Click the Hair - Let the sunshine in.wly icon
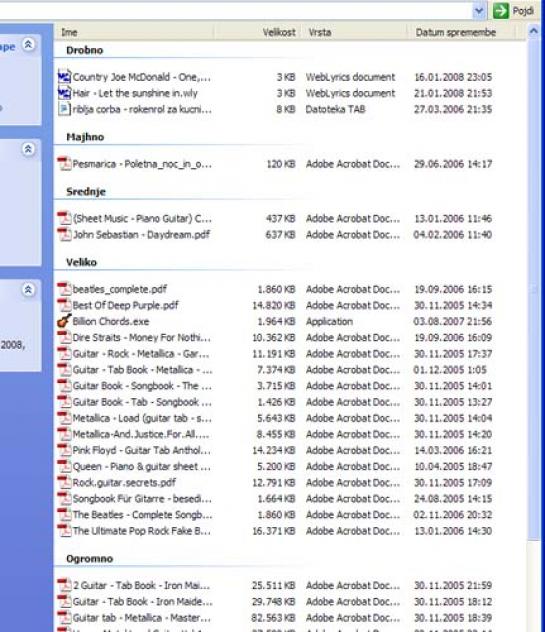The height and width of the screenshot is (632, 545). click(x=64, y=93)
